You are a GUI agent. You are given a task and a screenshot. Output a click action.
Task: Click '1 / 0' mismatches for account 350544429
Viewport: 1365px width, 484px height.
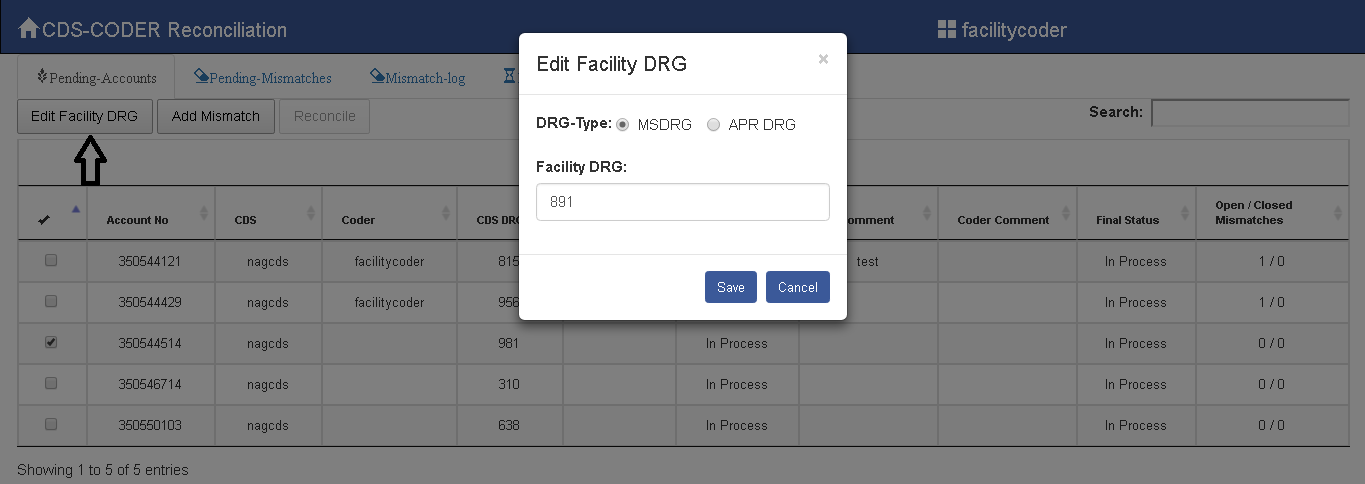(x=1271, y=302)
